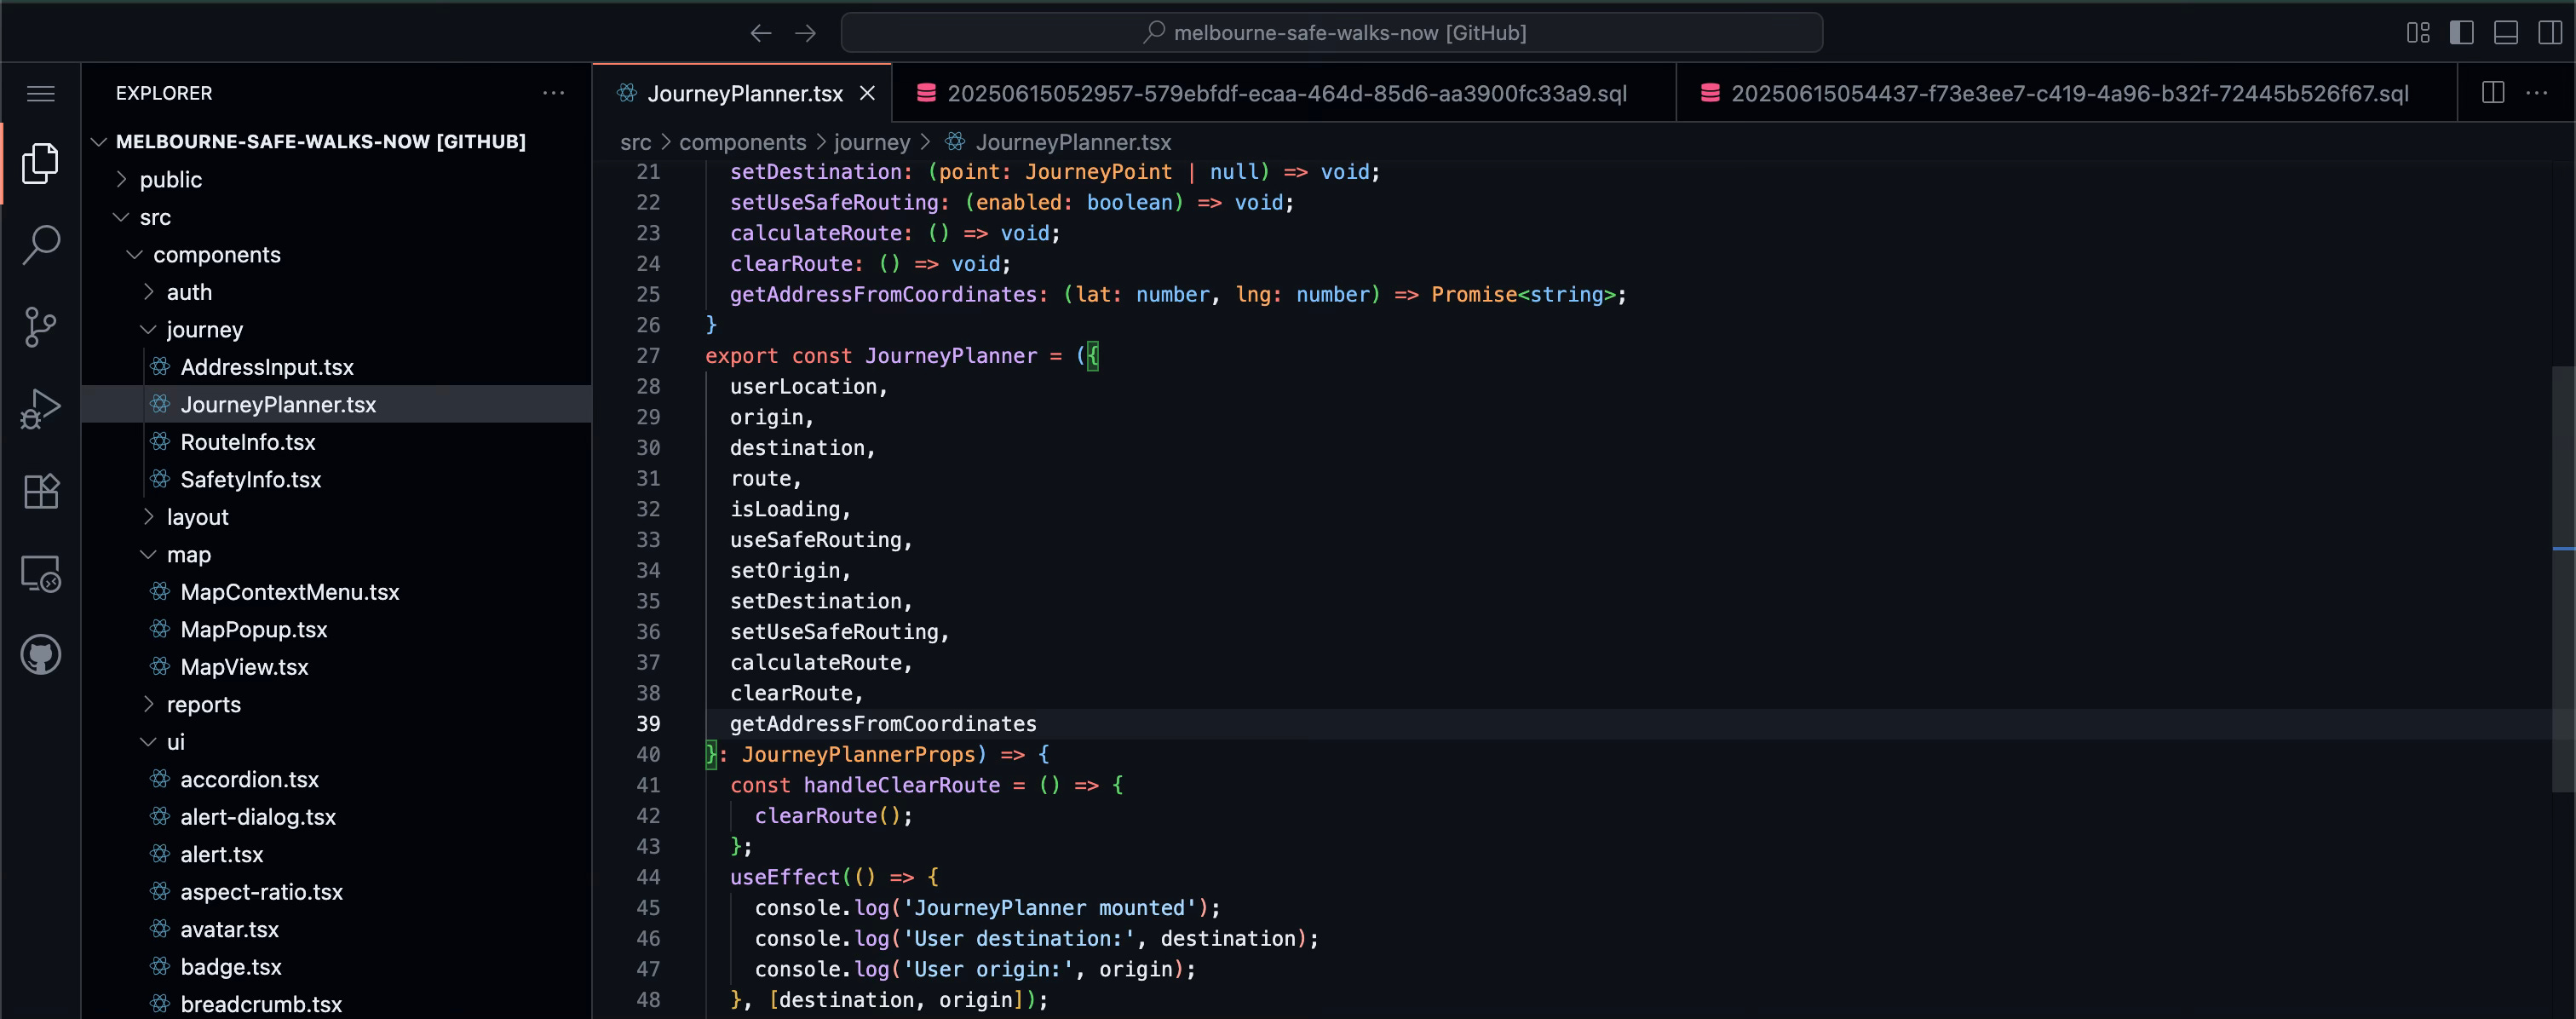Click the hamburger application menu icon
Viewport: 2576px width, 1019px height.
coord(41,93)
